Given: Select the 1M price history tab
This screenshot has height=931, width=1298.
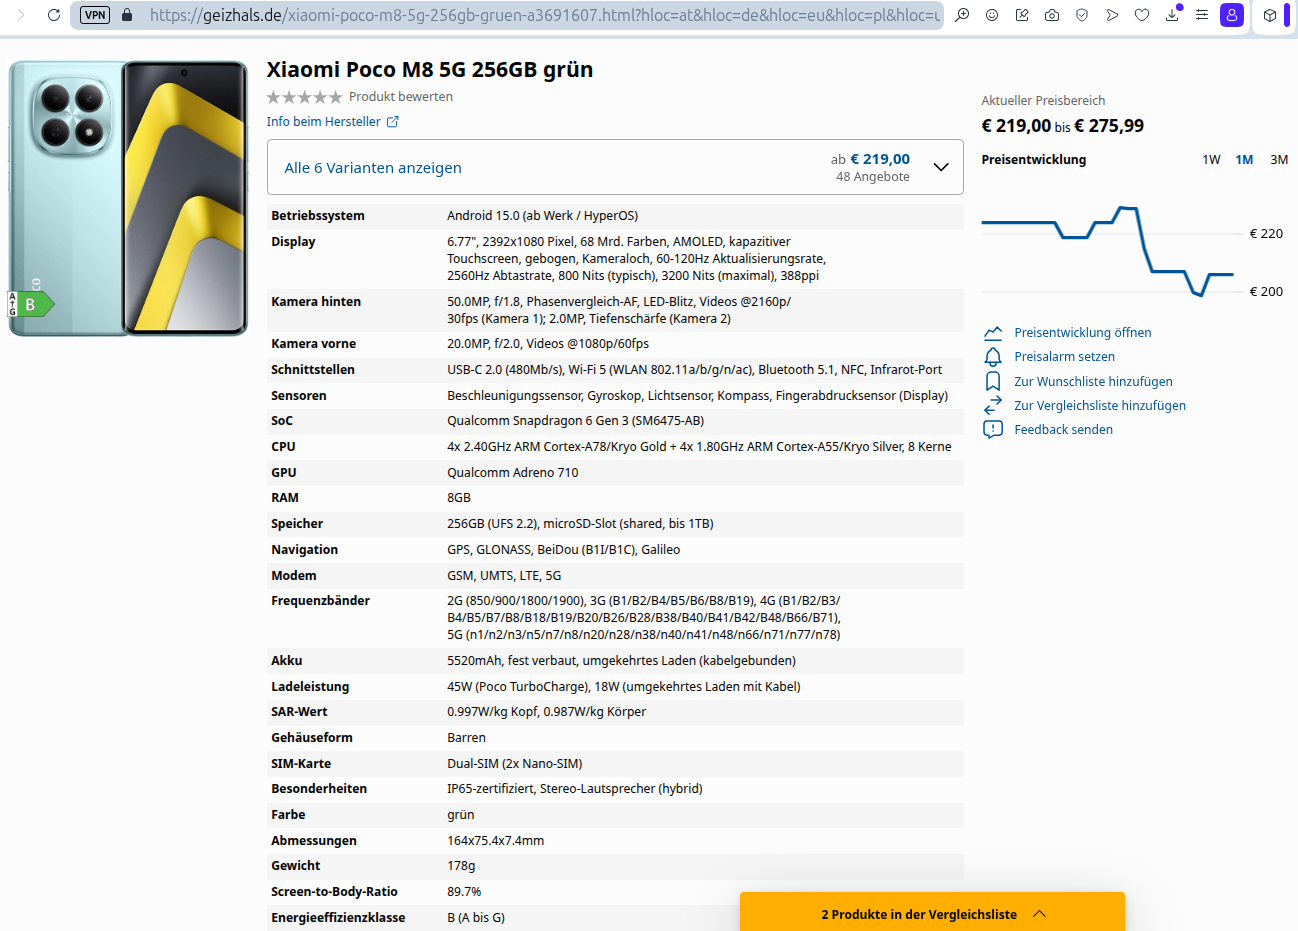Looking at the screenshot, I should (x=1244, y=160).
